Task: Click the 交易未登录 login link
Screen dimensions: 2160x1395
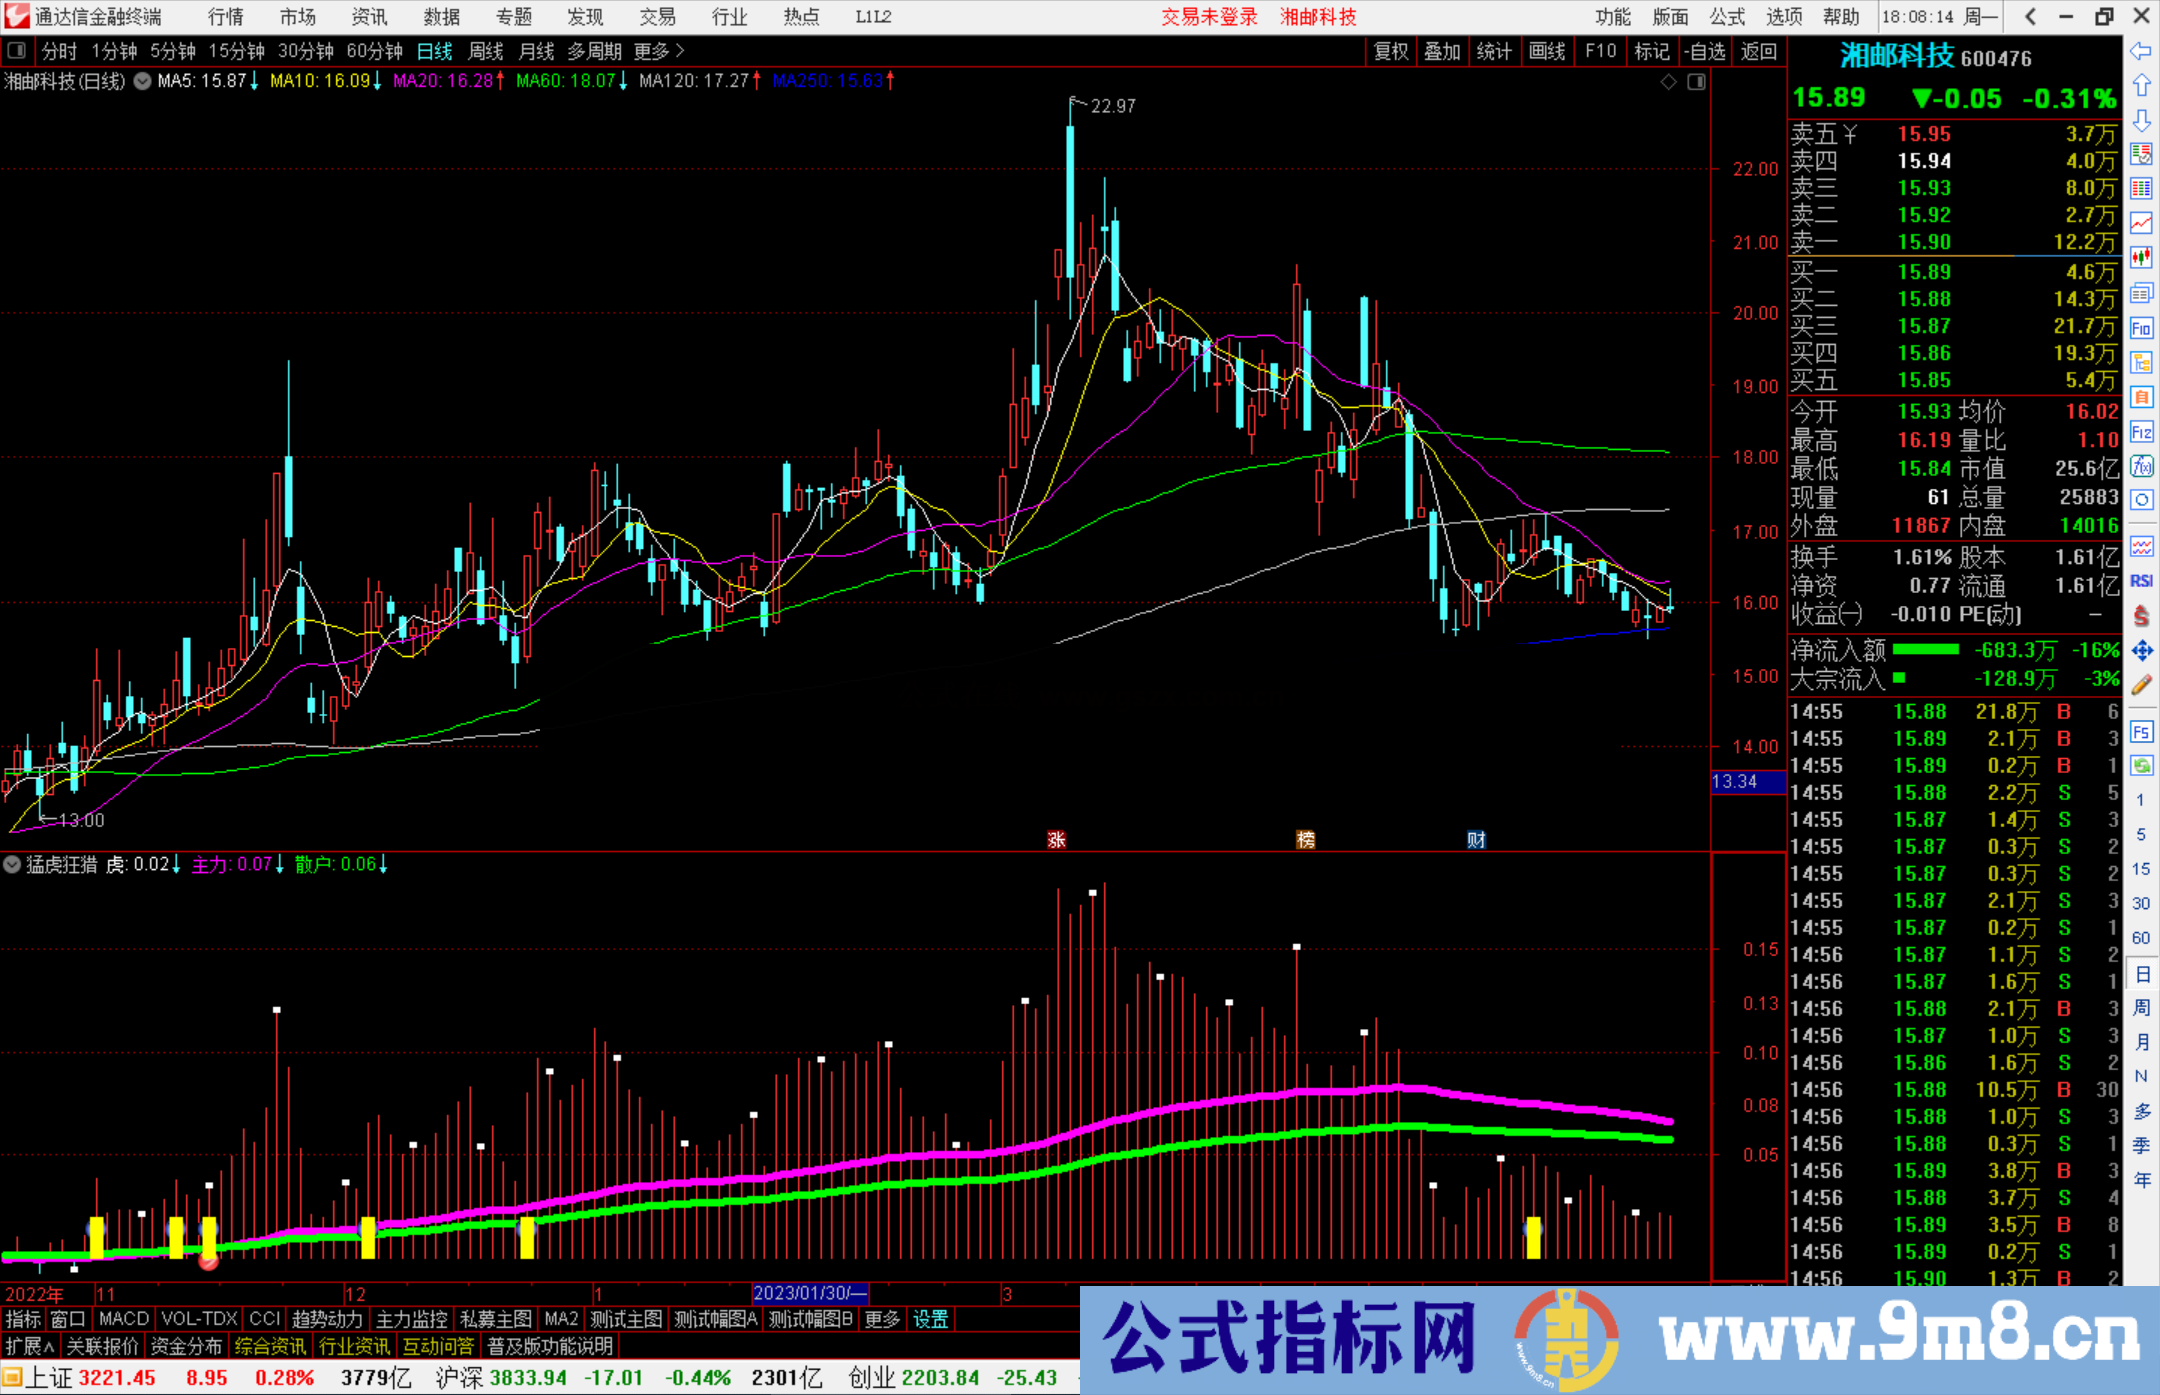Action: click(x=1209, y=17)
